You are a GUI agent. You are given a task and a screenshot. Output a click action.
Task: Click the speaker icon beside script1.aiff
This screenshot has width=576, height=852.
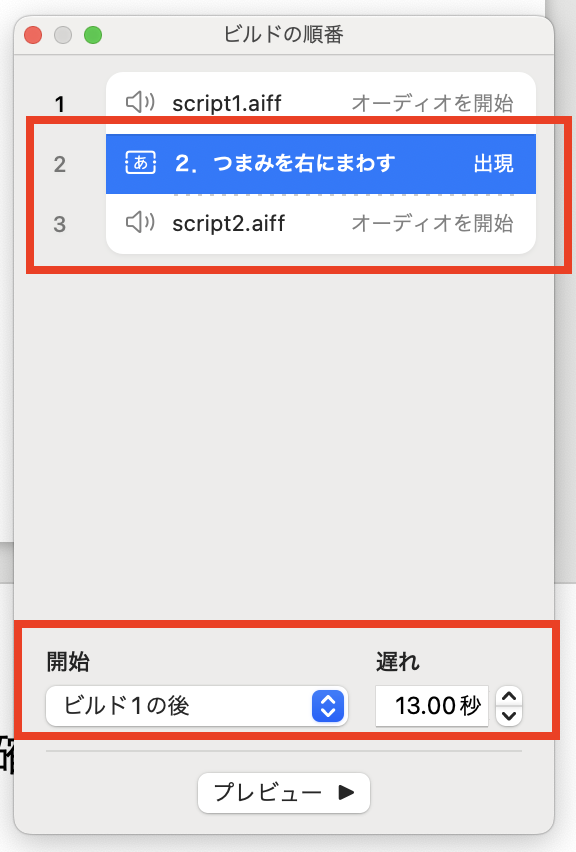coord(140,102)
